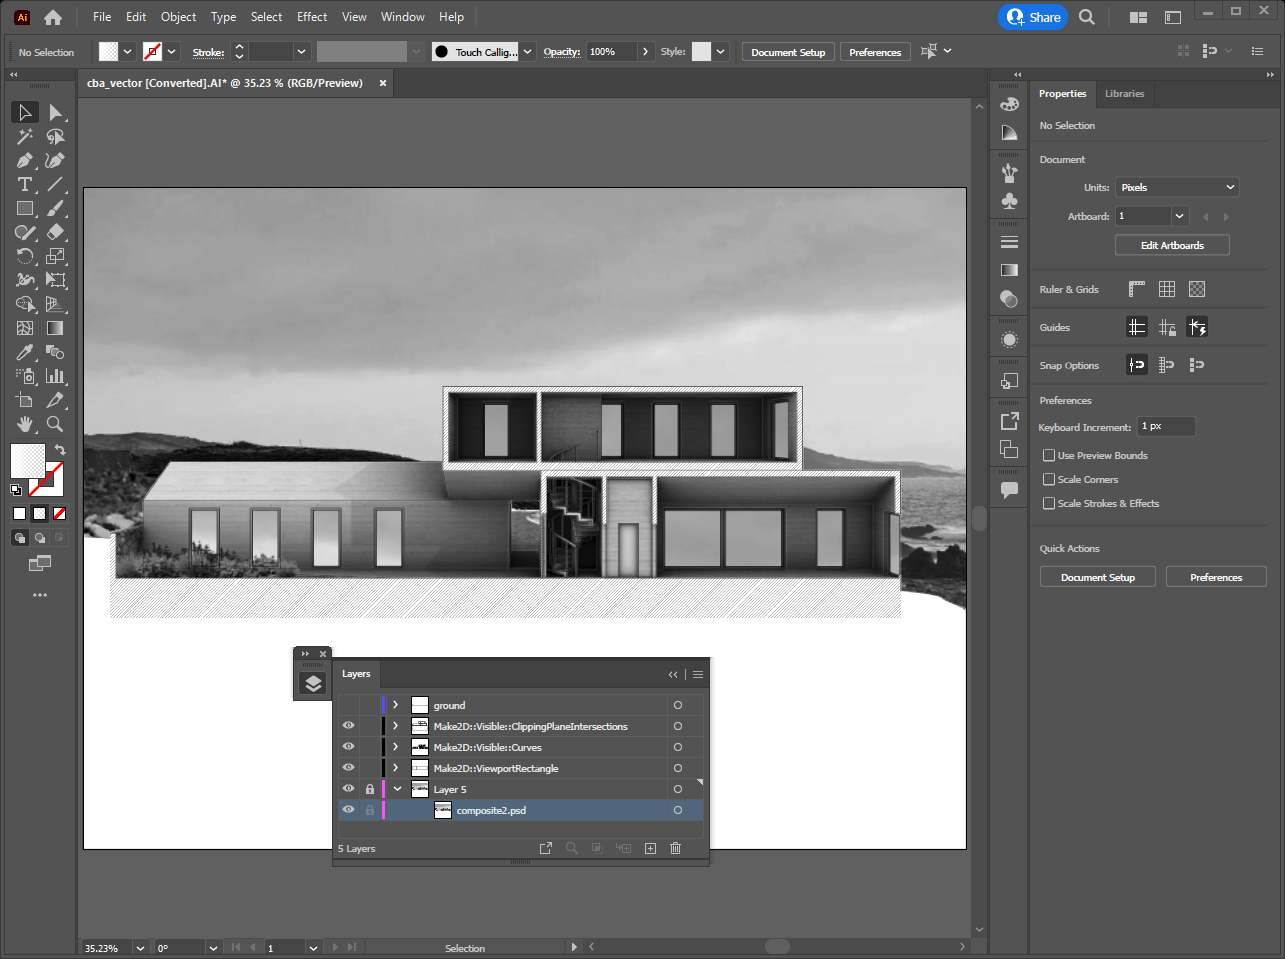The height and width of the screenshot is (959, 1285).
Task: Enable Use Preview Bounds checkbox
Action: pyautogui.click(x=1049, y=455)
